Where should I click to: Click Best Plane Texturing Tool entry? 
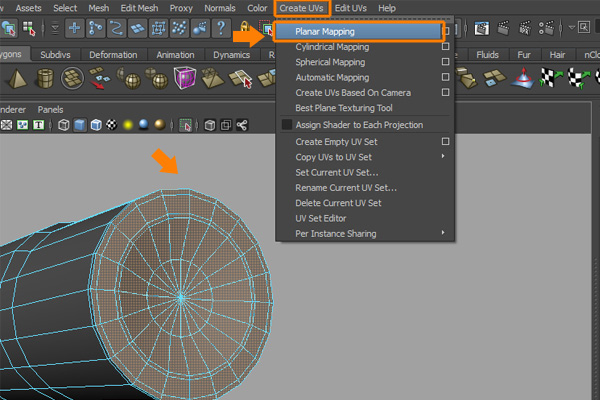coord(344,108)
